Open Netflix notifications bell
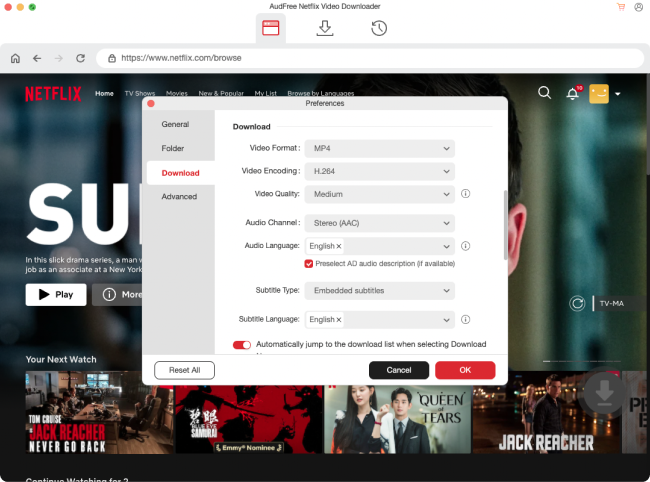 [x=572, y=94]
